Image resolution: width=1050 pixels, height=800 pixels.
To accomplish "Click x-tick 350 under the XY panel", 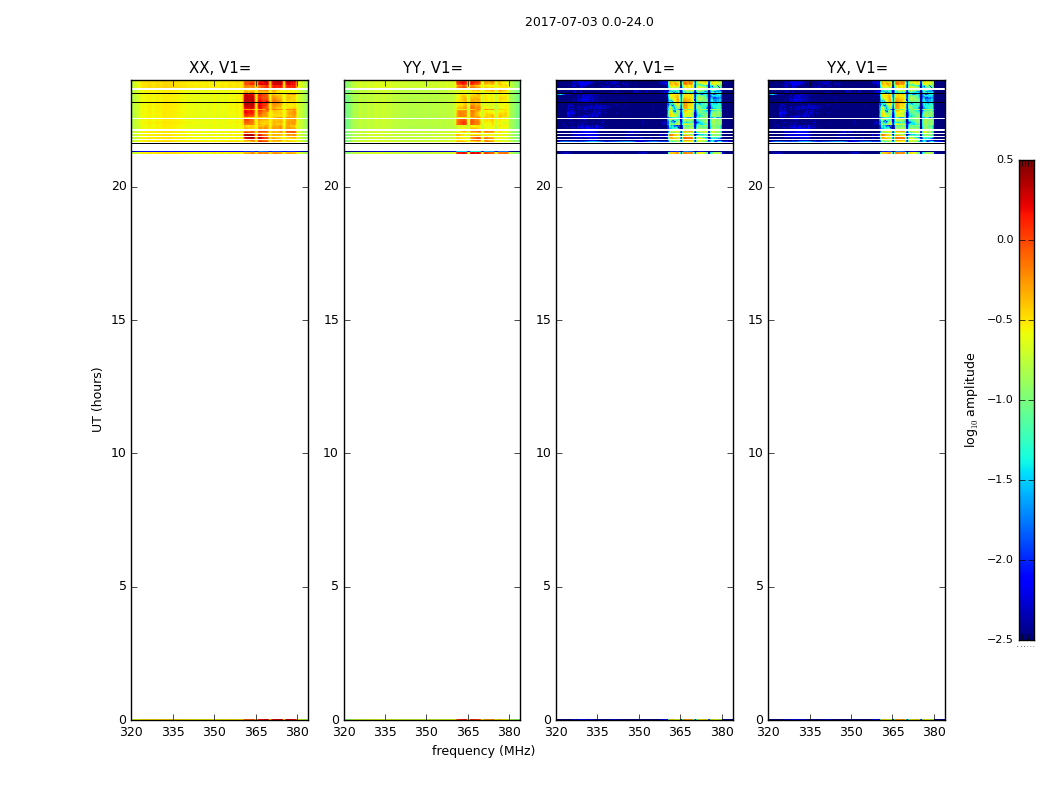I will tap(639, 732).
